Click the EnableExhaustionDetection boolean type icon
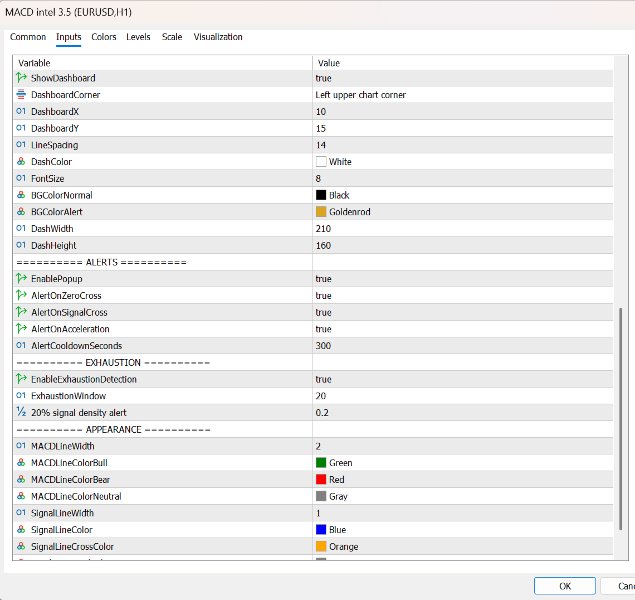Viewport: 635px width, 600px height. click(21, 379)
